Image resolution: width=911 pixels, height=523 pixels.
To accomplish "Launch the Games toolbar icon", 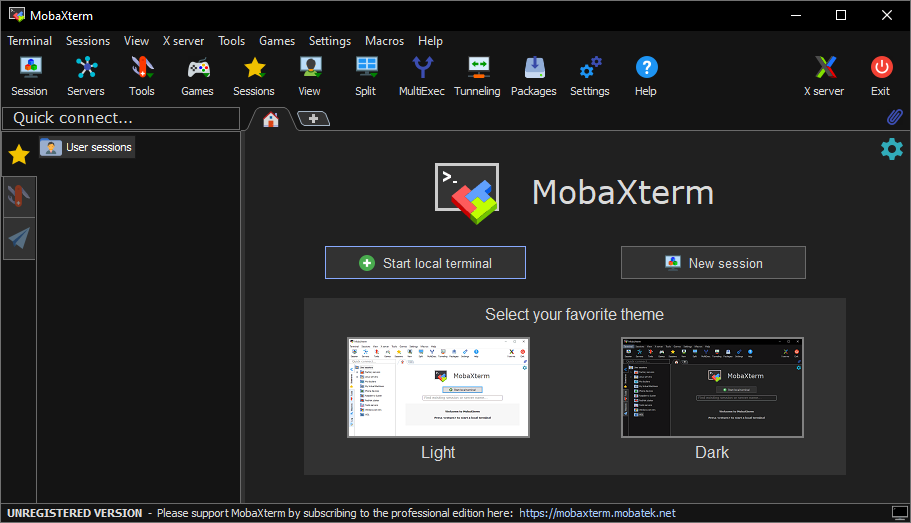I will (198, 68).
